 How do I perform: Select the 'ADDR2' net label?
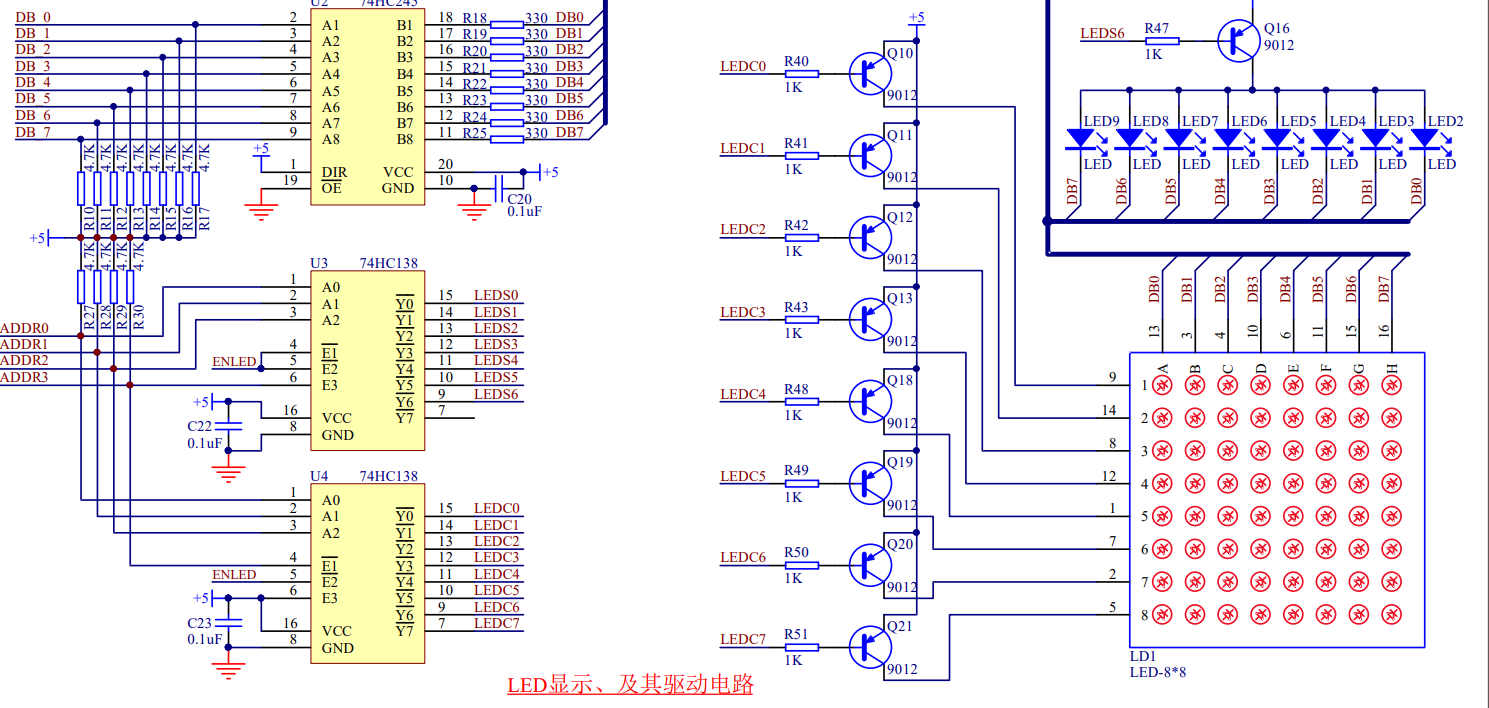(x=25, y=360)
